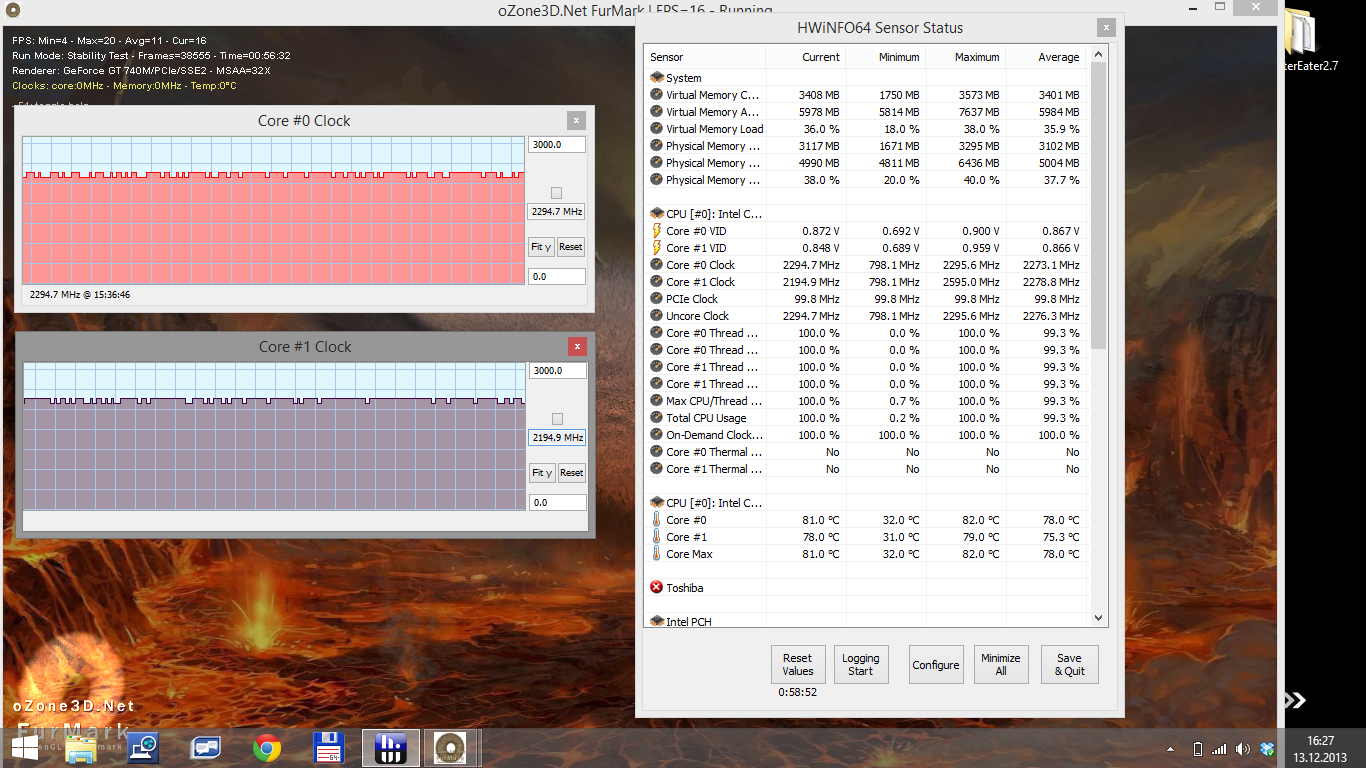The height and width of the screenshot is (768, 1366).
Task: Select the Total CPU Usage row label
Action: coord(706,418)
